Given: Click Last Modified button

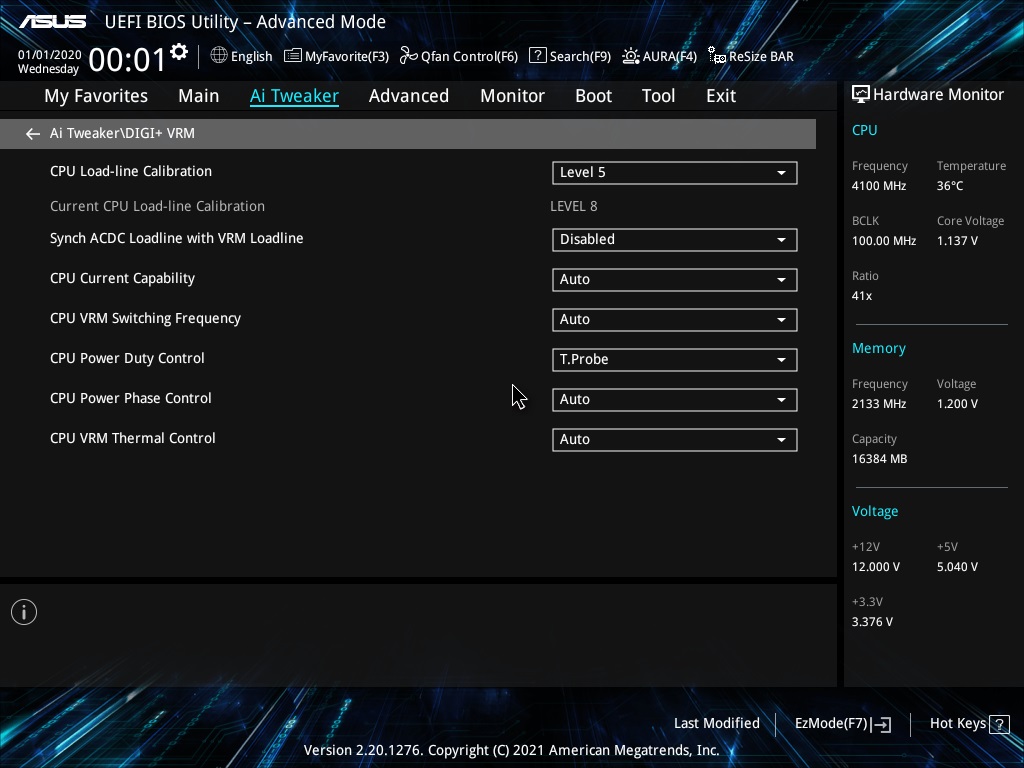Looking at the screenshot, I should (x=716, y=723).
